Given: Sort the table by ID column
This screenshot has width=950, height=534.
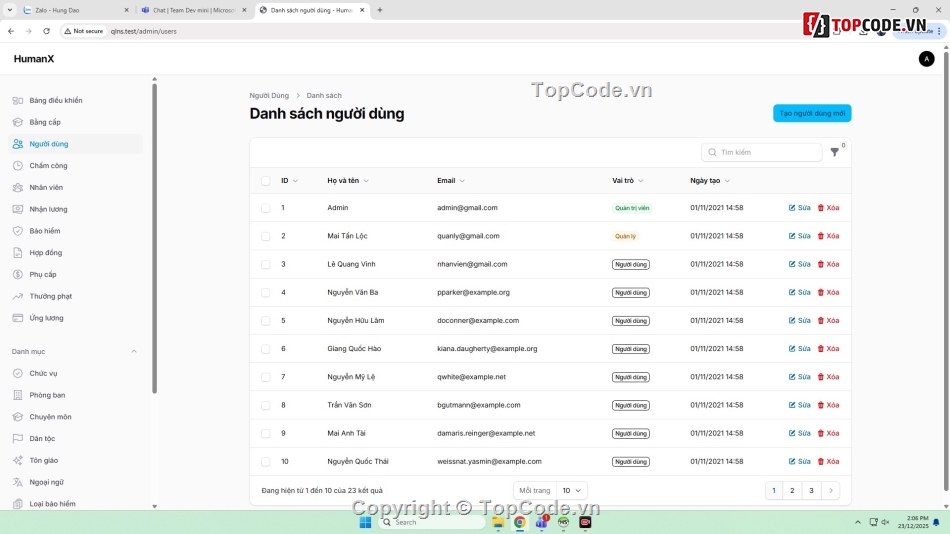Looking at the screenshot, I should coord(289,181).
